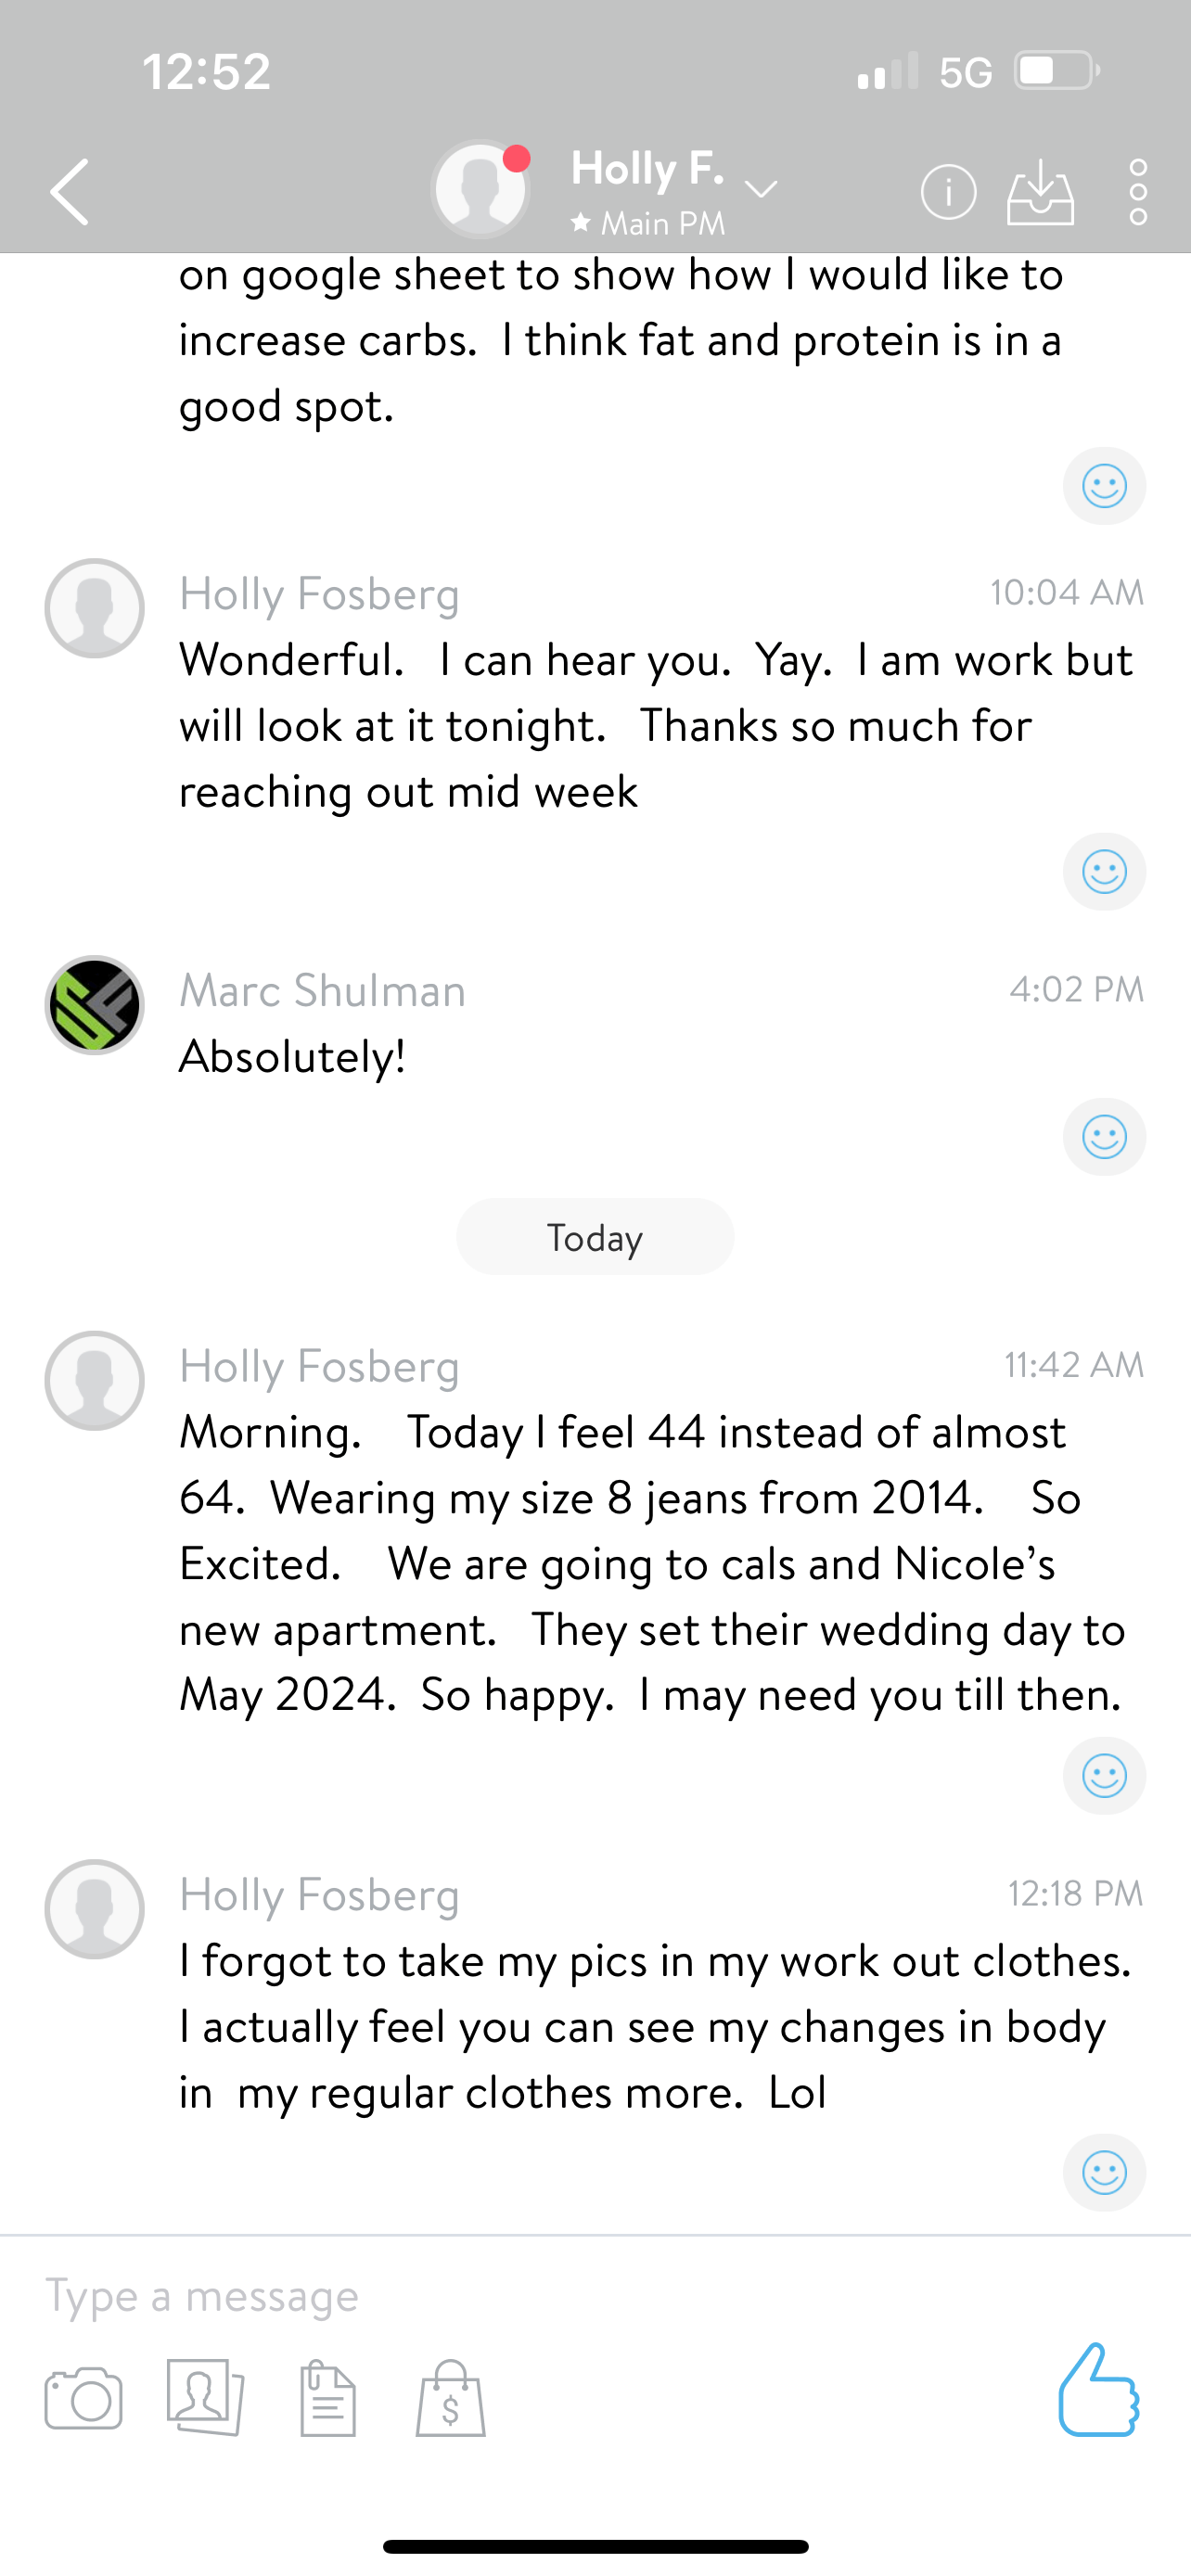Viewport: 1191px width, 2576px height.
Task: React to the google sheet carbs message
Action: (1104, 486)
